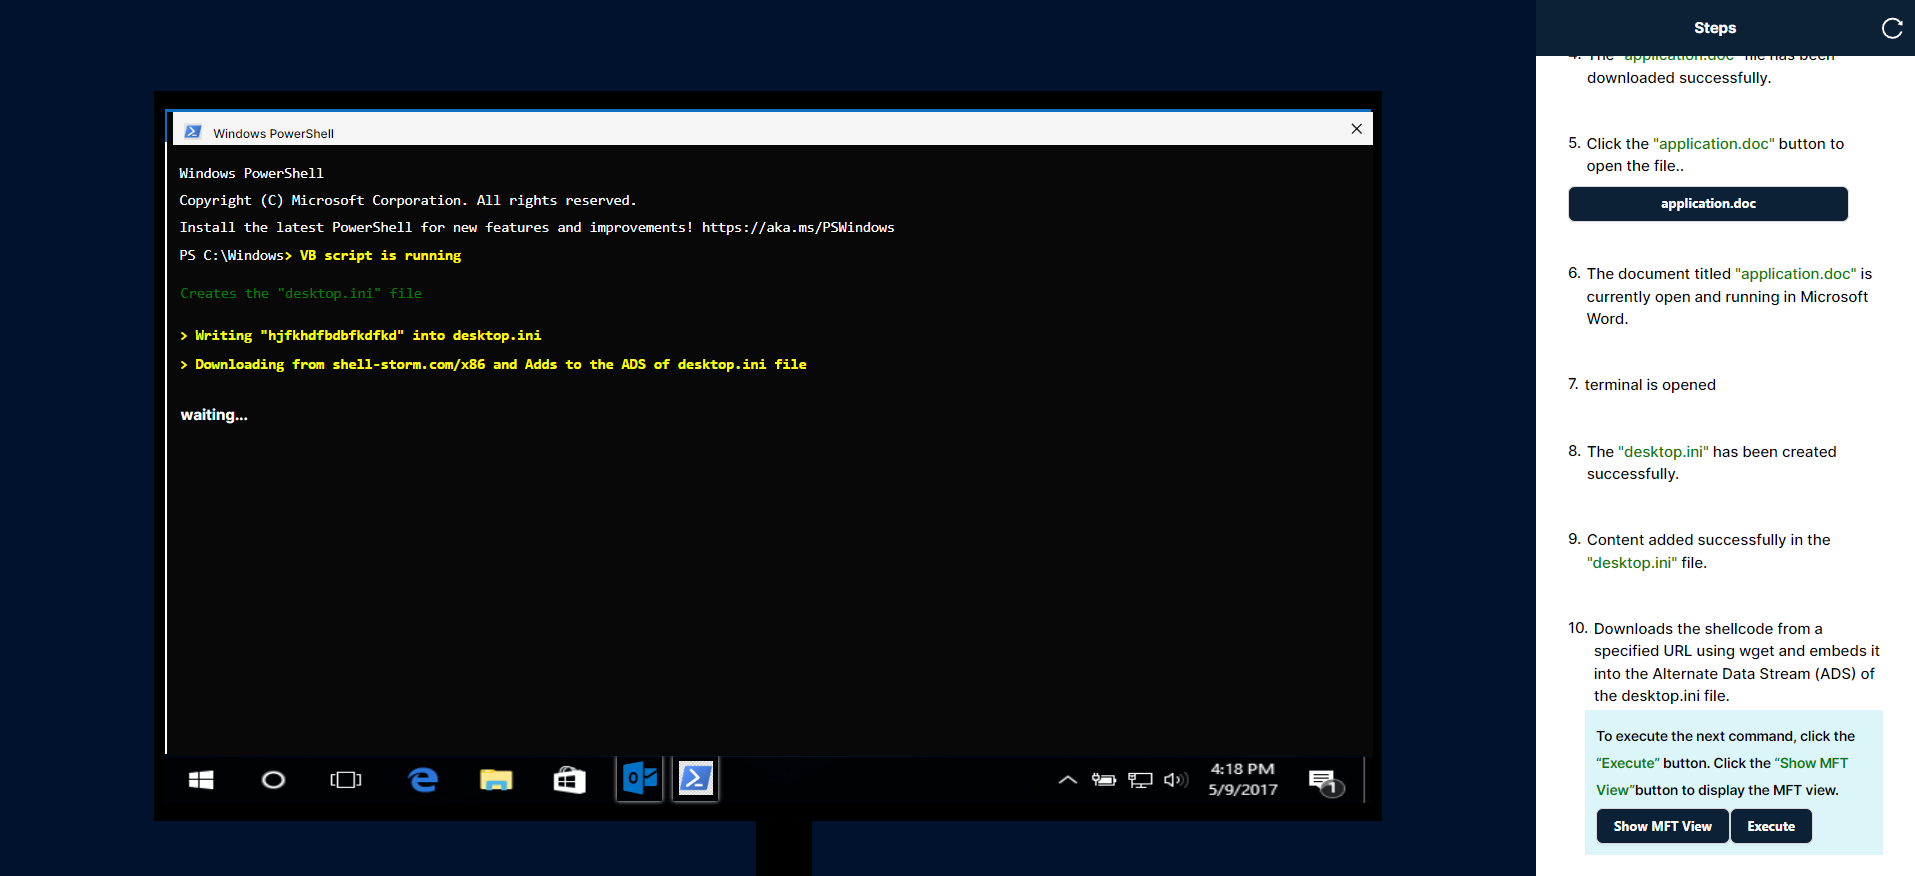Image resolution: width=1915 pixels, height=876 pixels.
Task: Click the battery status tray icon
Action: click(1104, 780)
